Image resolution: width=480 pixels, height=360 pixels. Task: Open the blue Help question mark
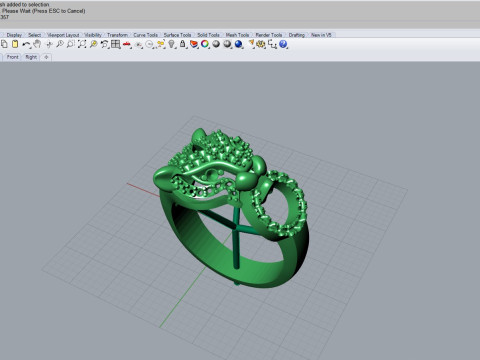283,44
